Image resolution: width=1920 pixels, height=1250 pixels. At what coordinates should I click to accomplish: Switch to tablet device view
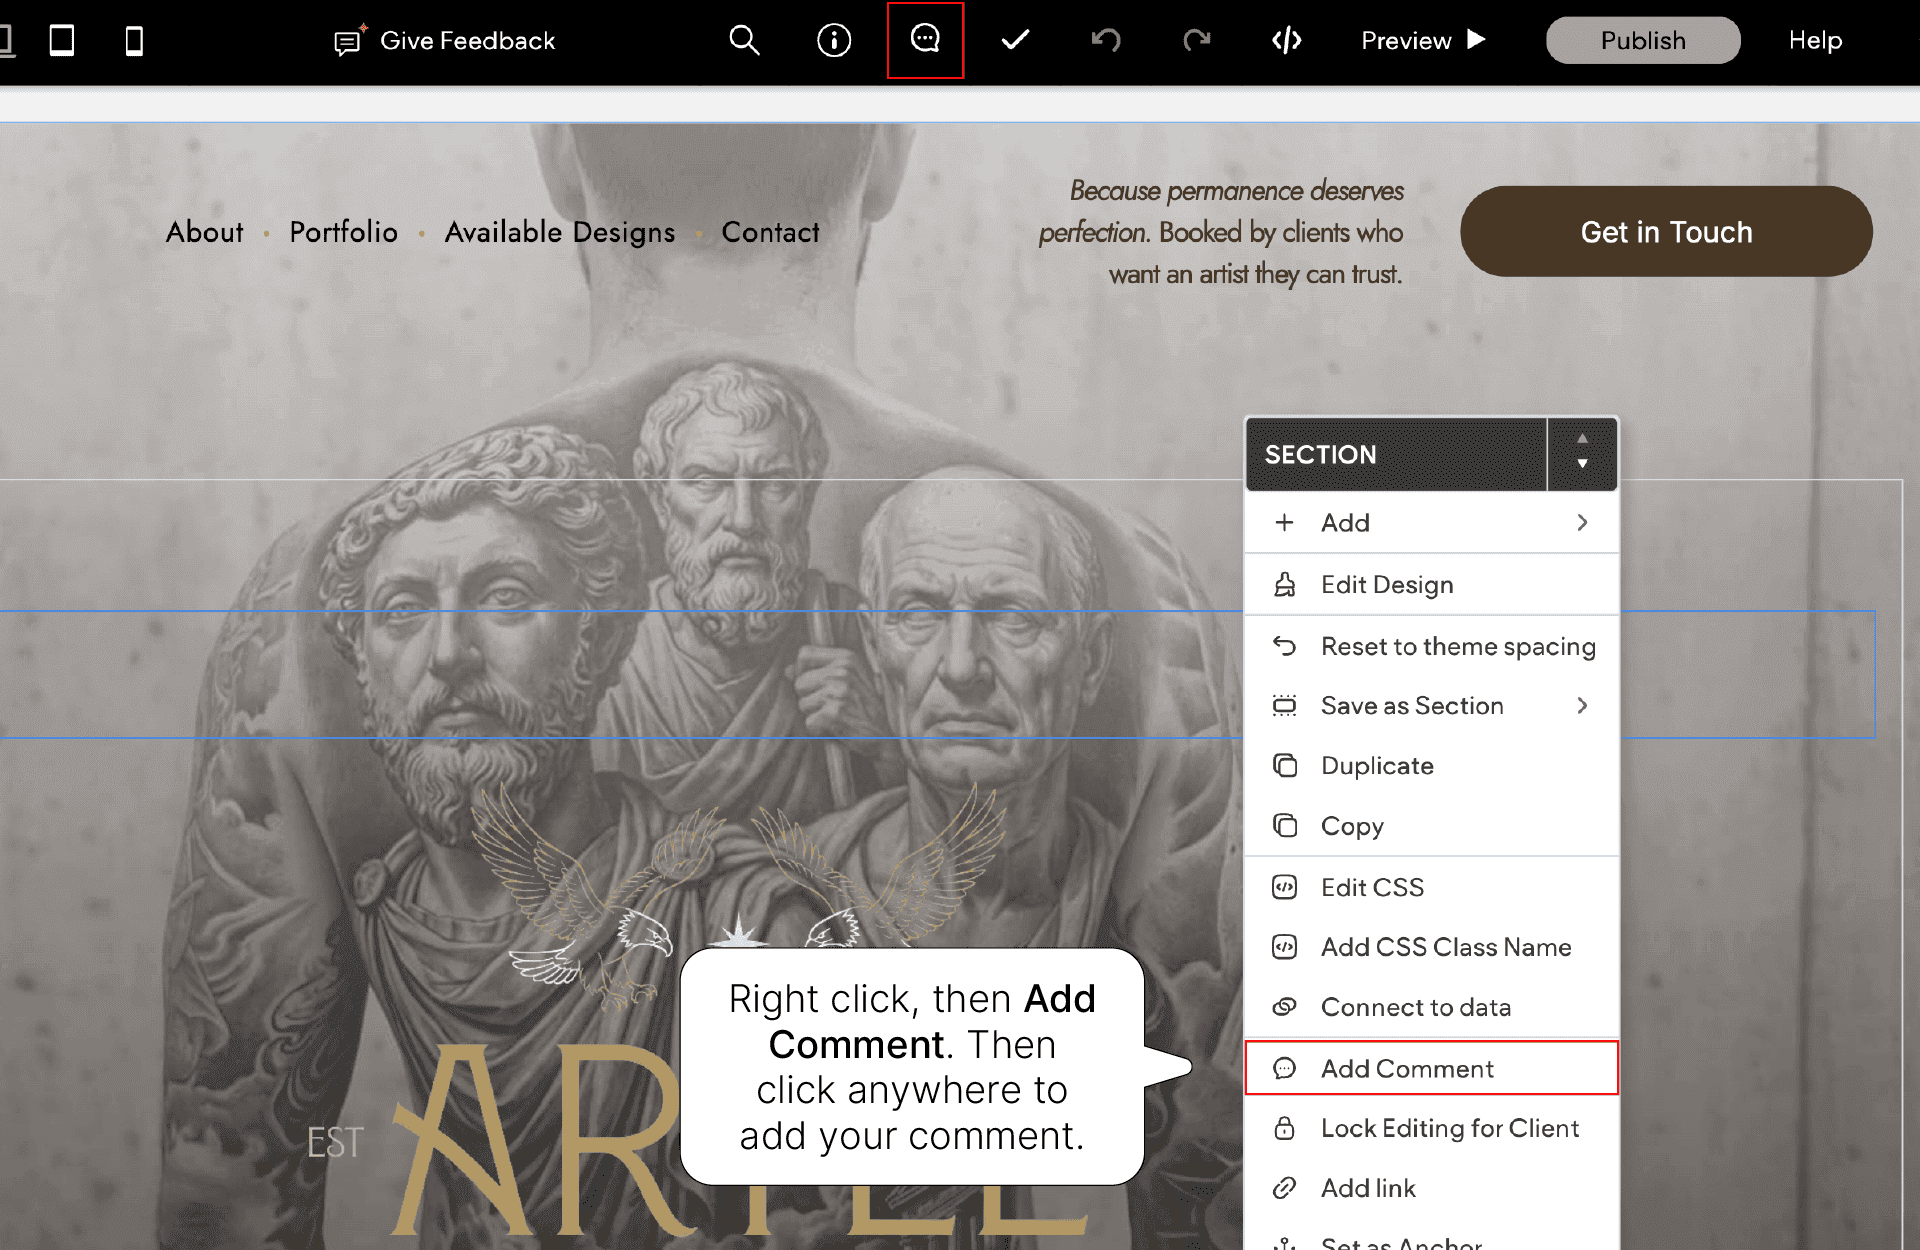click(x=62, y=41)
